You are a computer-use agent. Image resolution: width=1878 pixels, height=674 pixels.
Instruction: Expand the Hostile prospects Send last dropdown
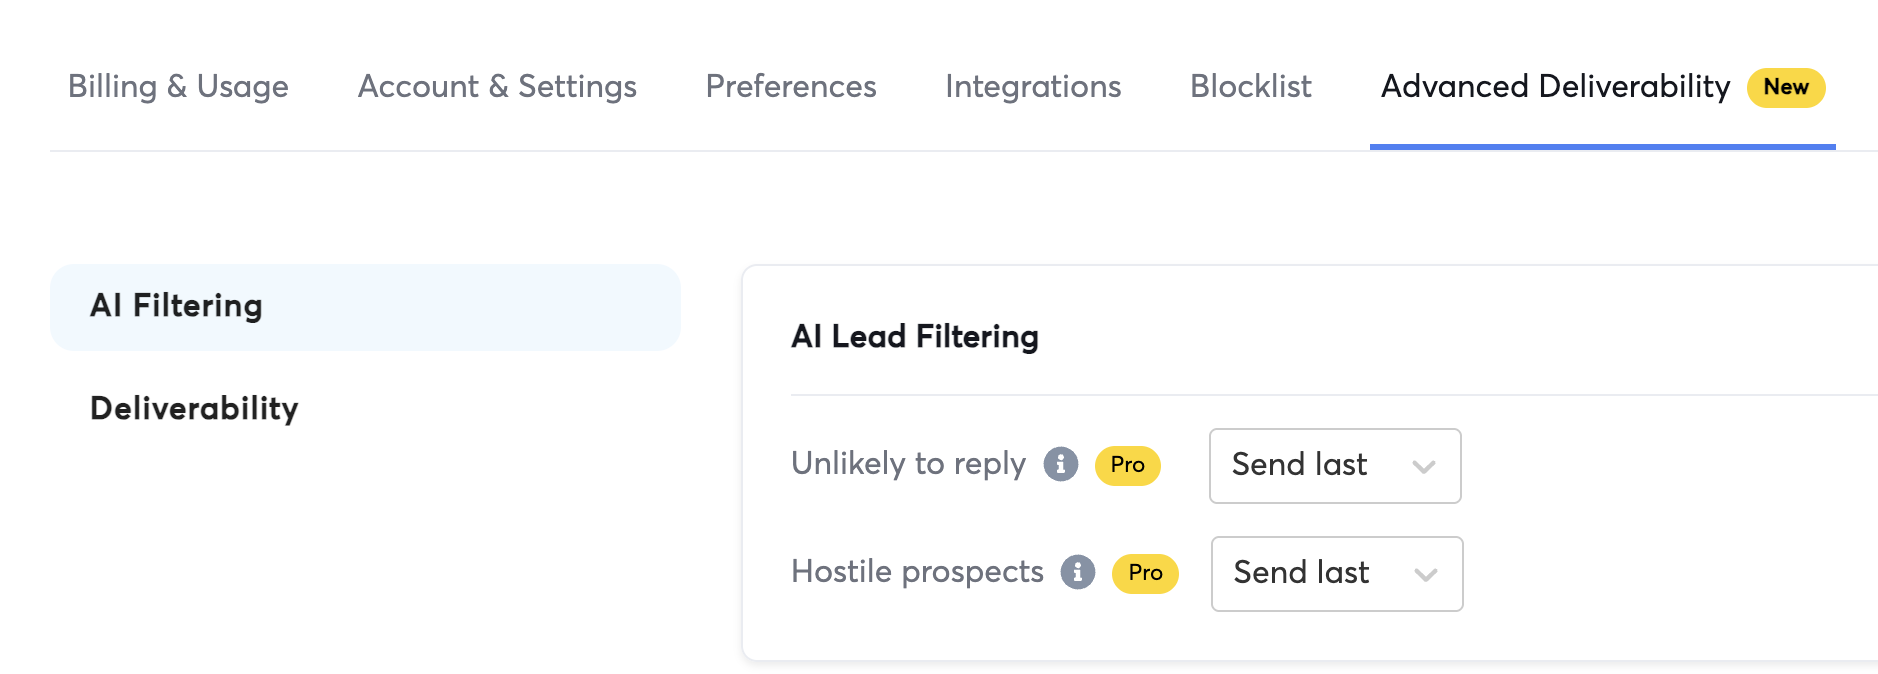(x=1336, y=574)
